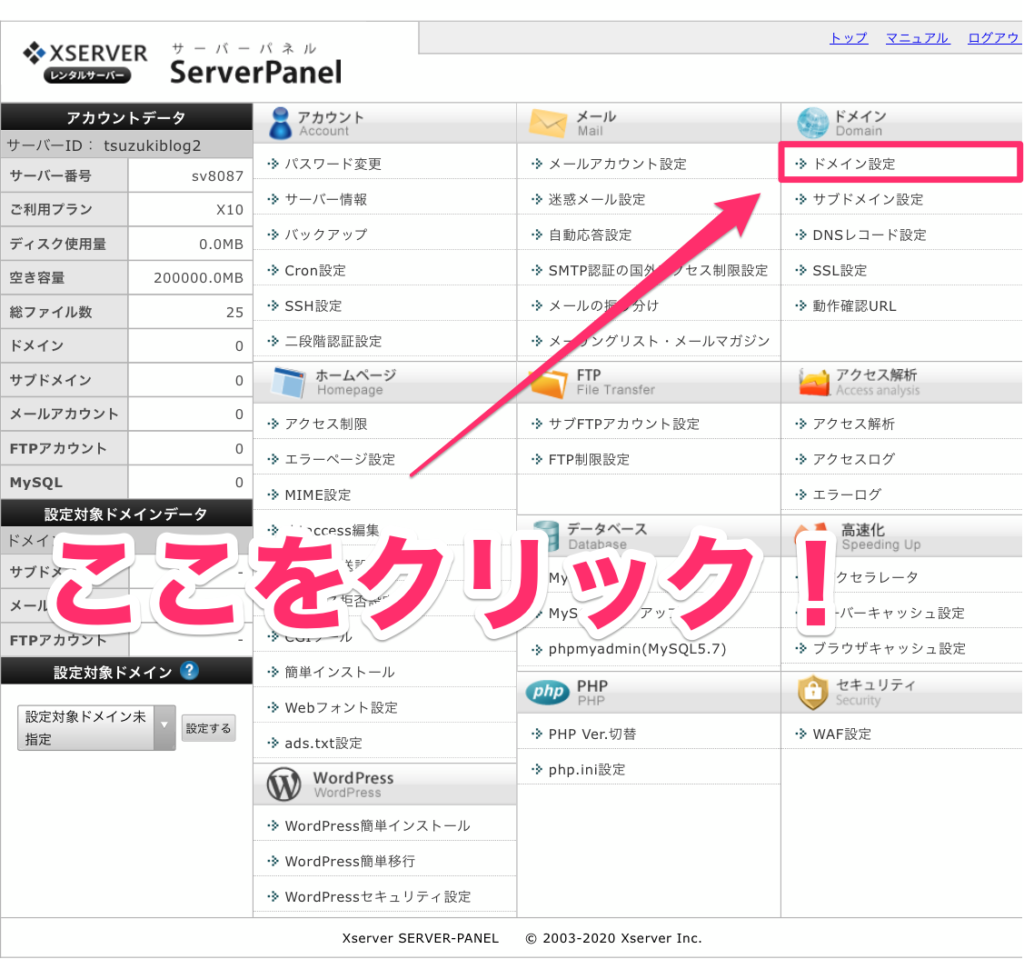Open 二段階認証設定
Screen dimensions: 1024x959
pos(333,341)
